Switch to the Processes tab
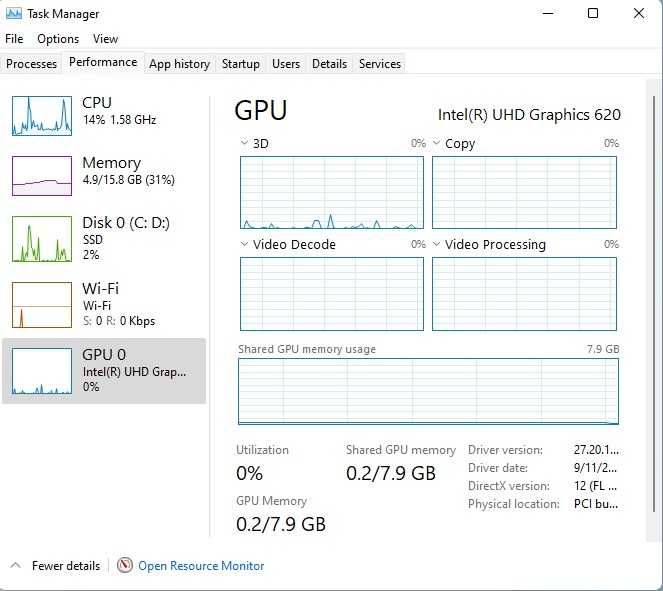The image size is (663, 591). [32, 64]
